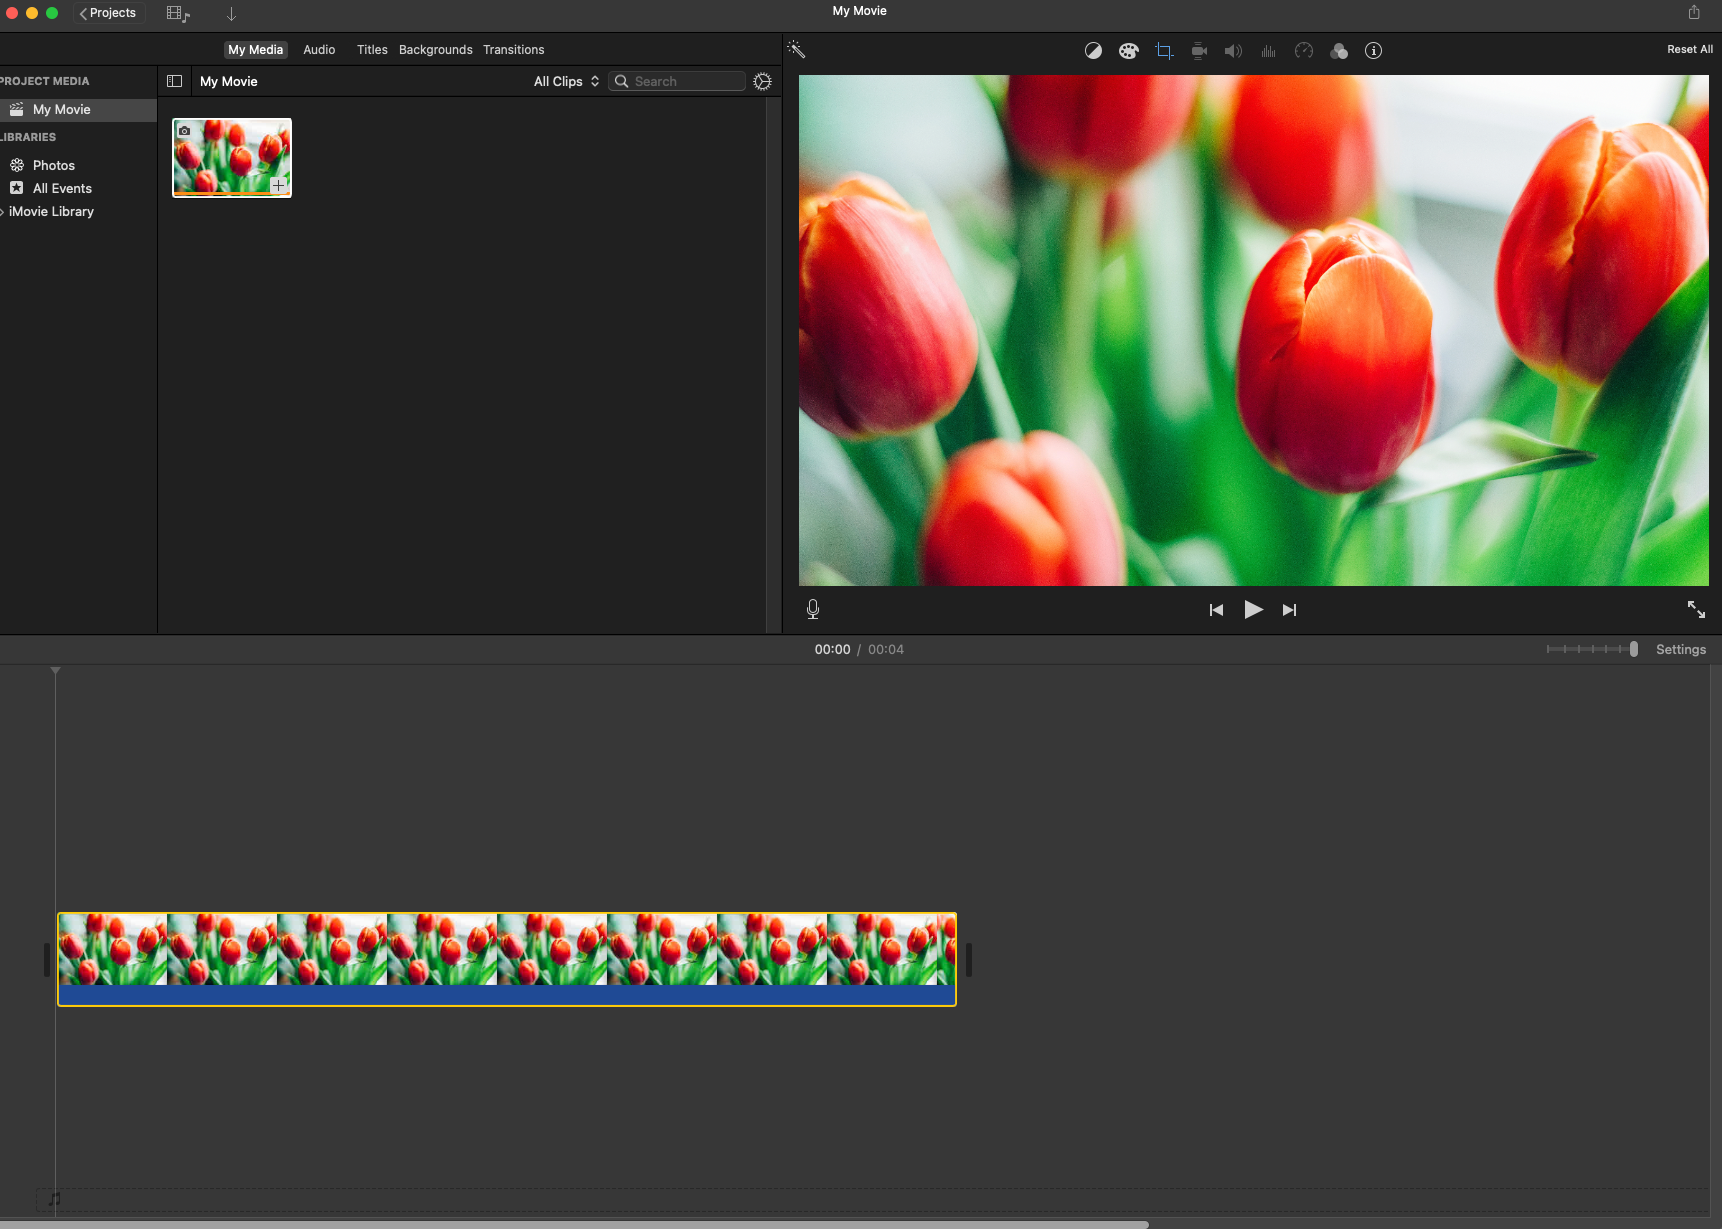Click the green fullscreen window button
The image size is (1722, 1229).
click(52, 13)
